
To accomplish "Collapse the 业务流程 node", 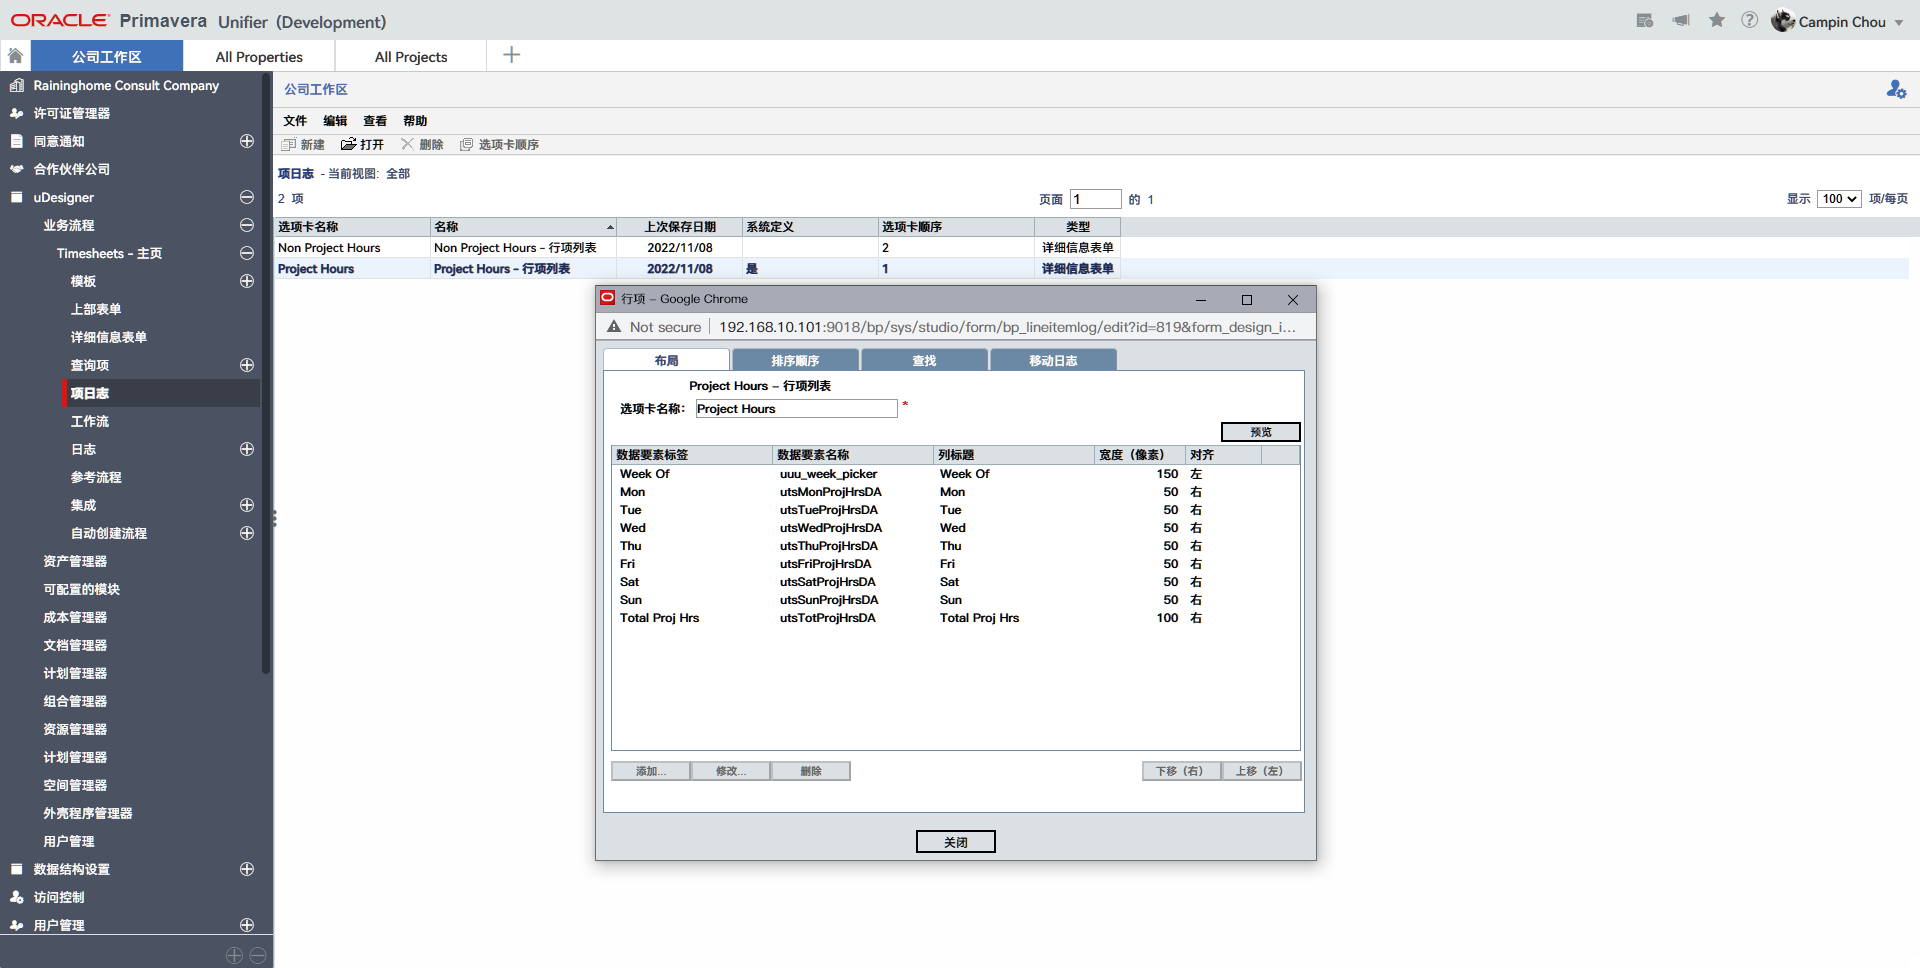I will pyautogui.click(x=247, y=226).
